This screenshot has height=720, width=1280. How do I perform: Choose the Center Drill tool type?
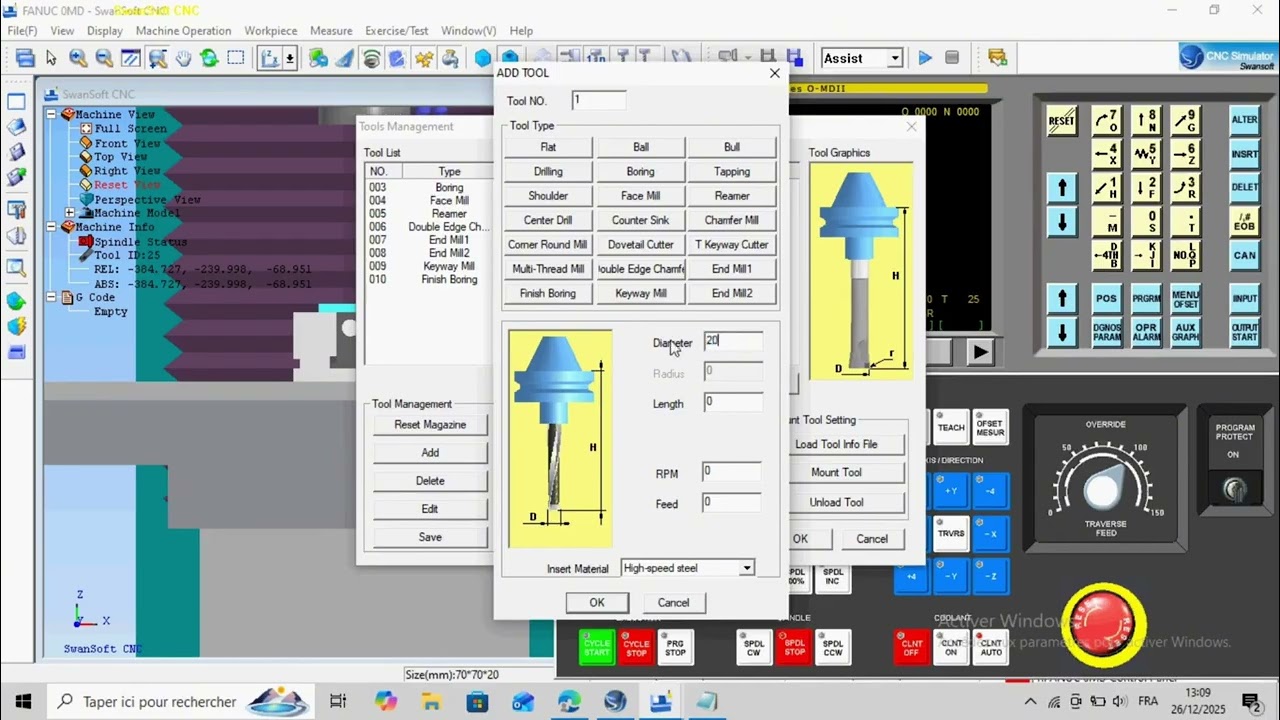click(x=548, y=220)
